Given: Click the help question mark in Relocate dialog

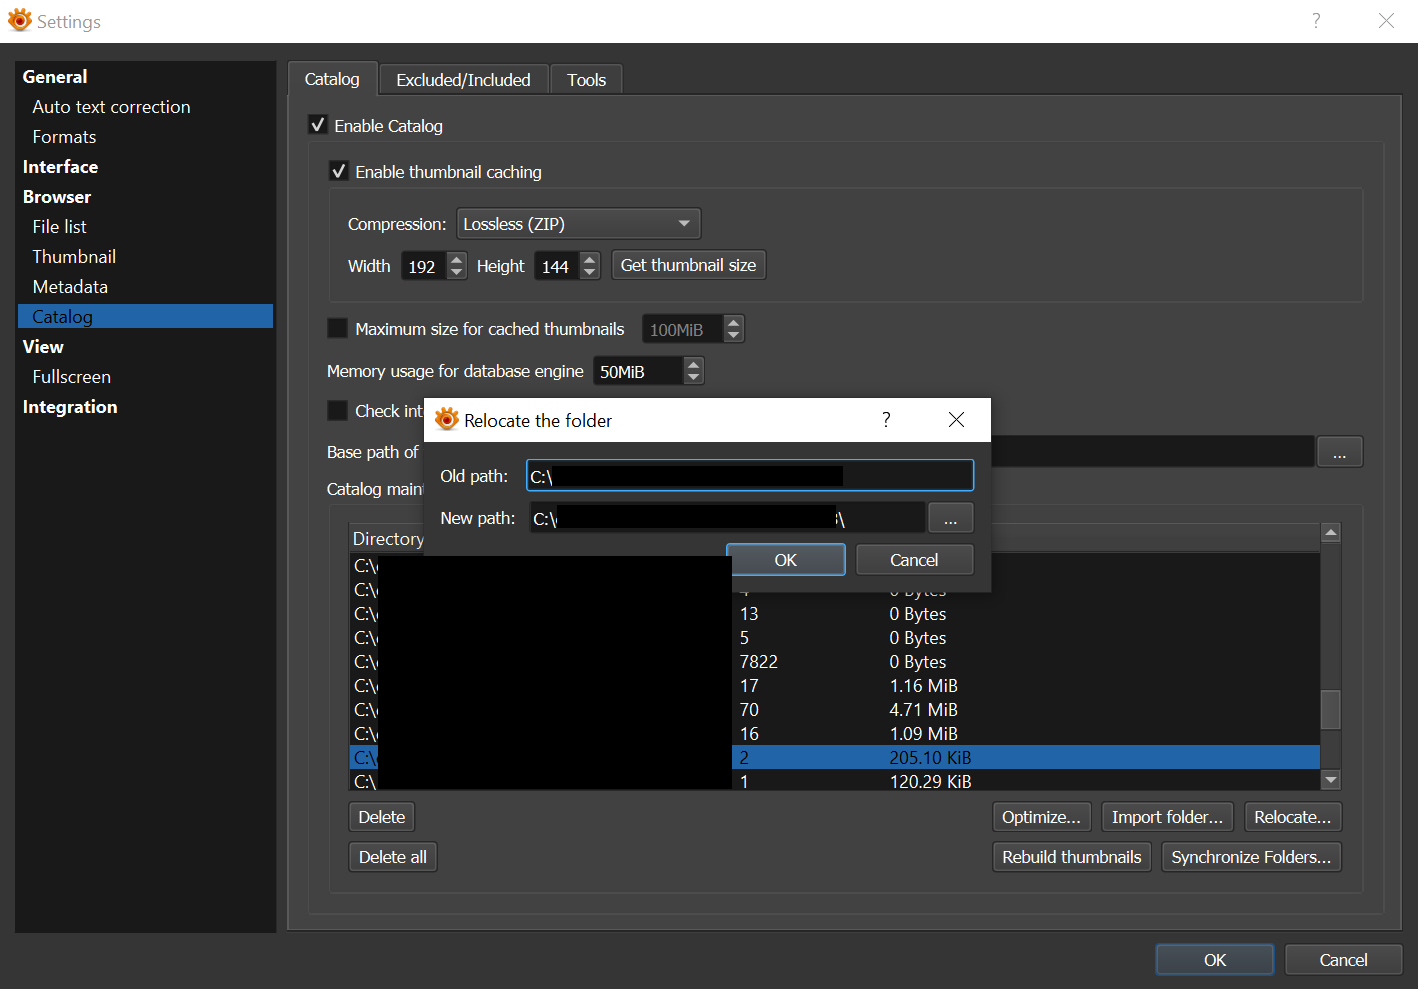Looking at the screenshot, I should point(886,420).
